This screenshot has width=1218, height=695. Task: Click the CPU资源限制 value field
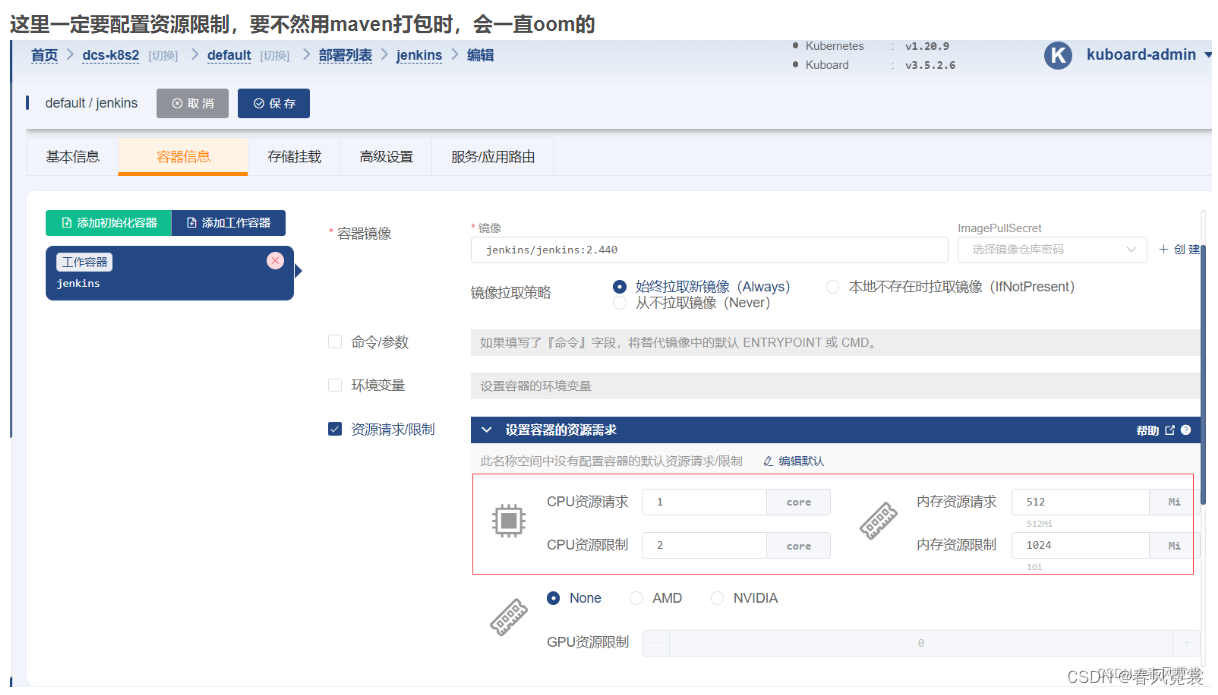point(704,545)
